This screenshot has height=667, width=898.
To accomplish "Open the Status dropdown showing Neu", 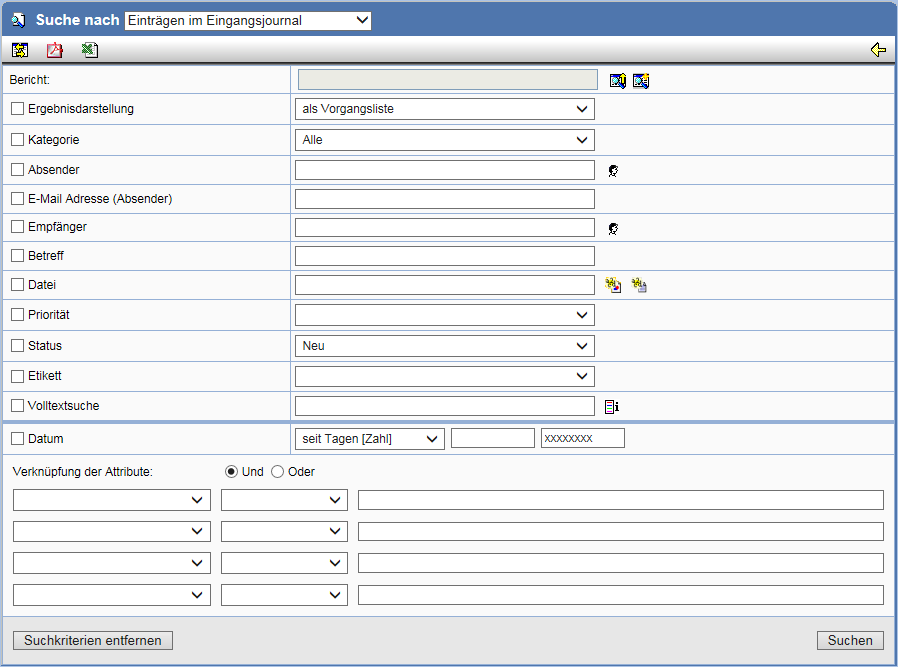I will 444,346.
